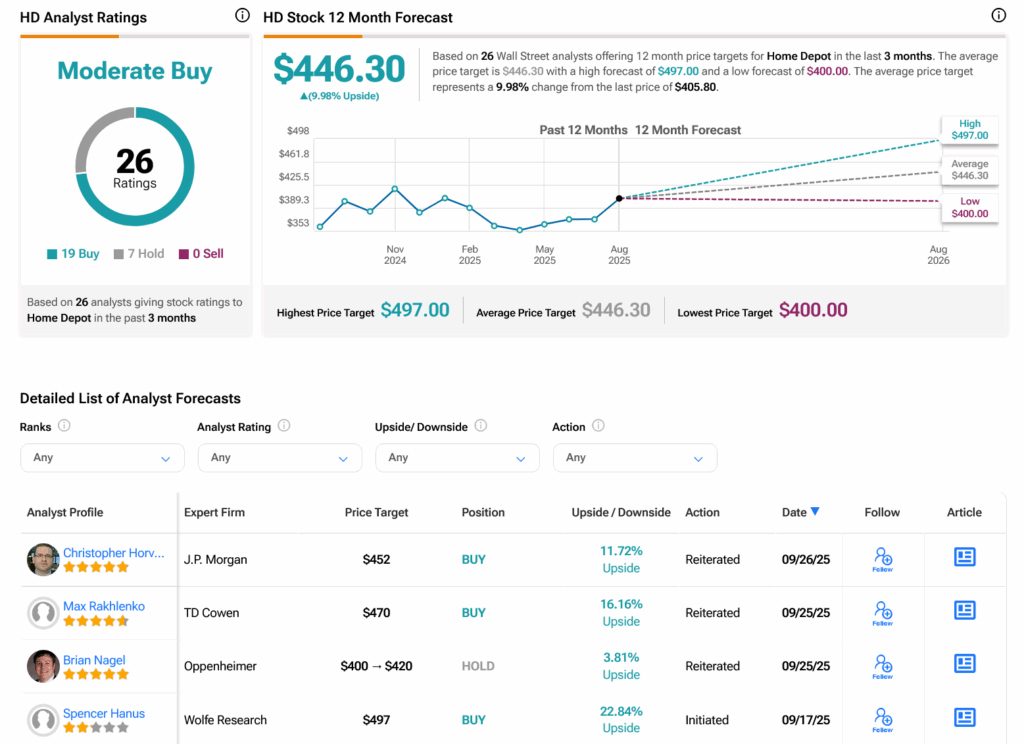Open the J.P. Morgan article icon

click(964, 558)
